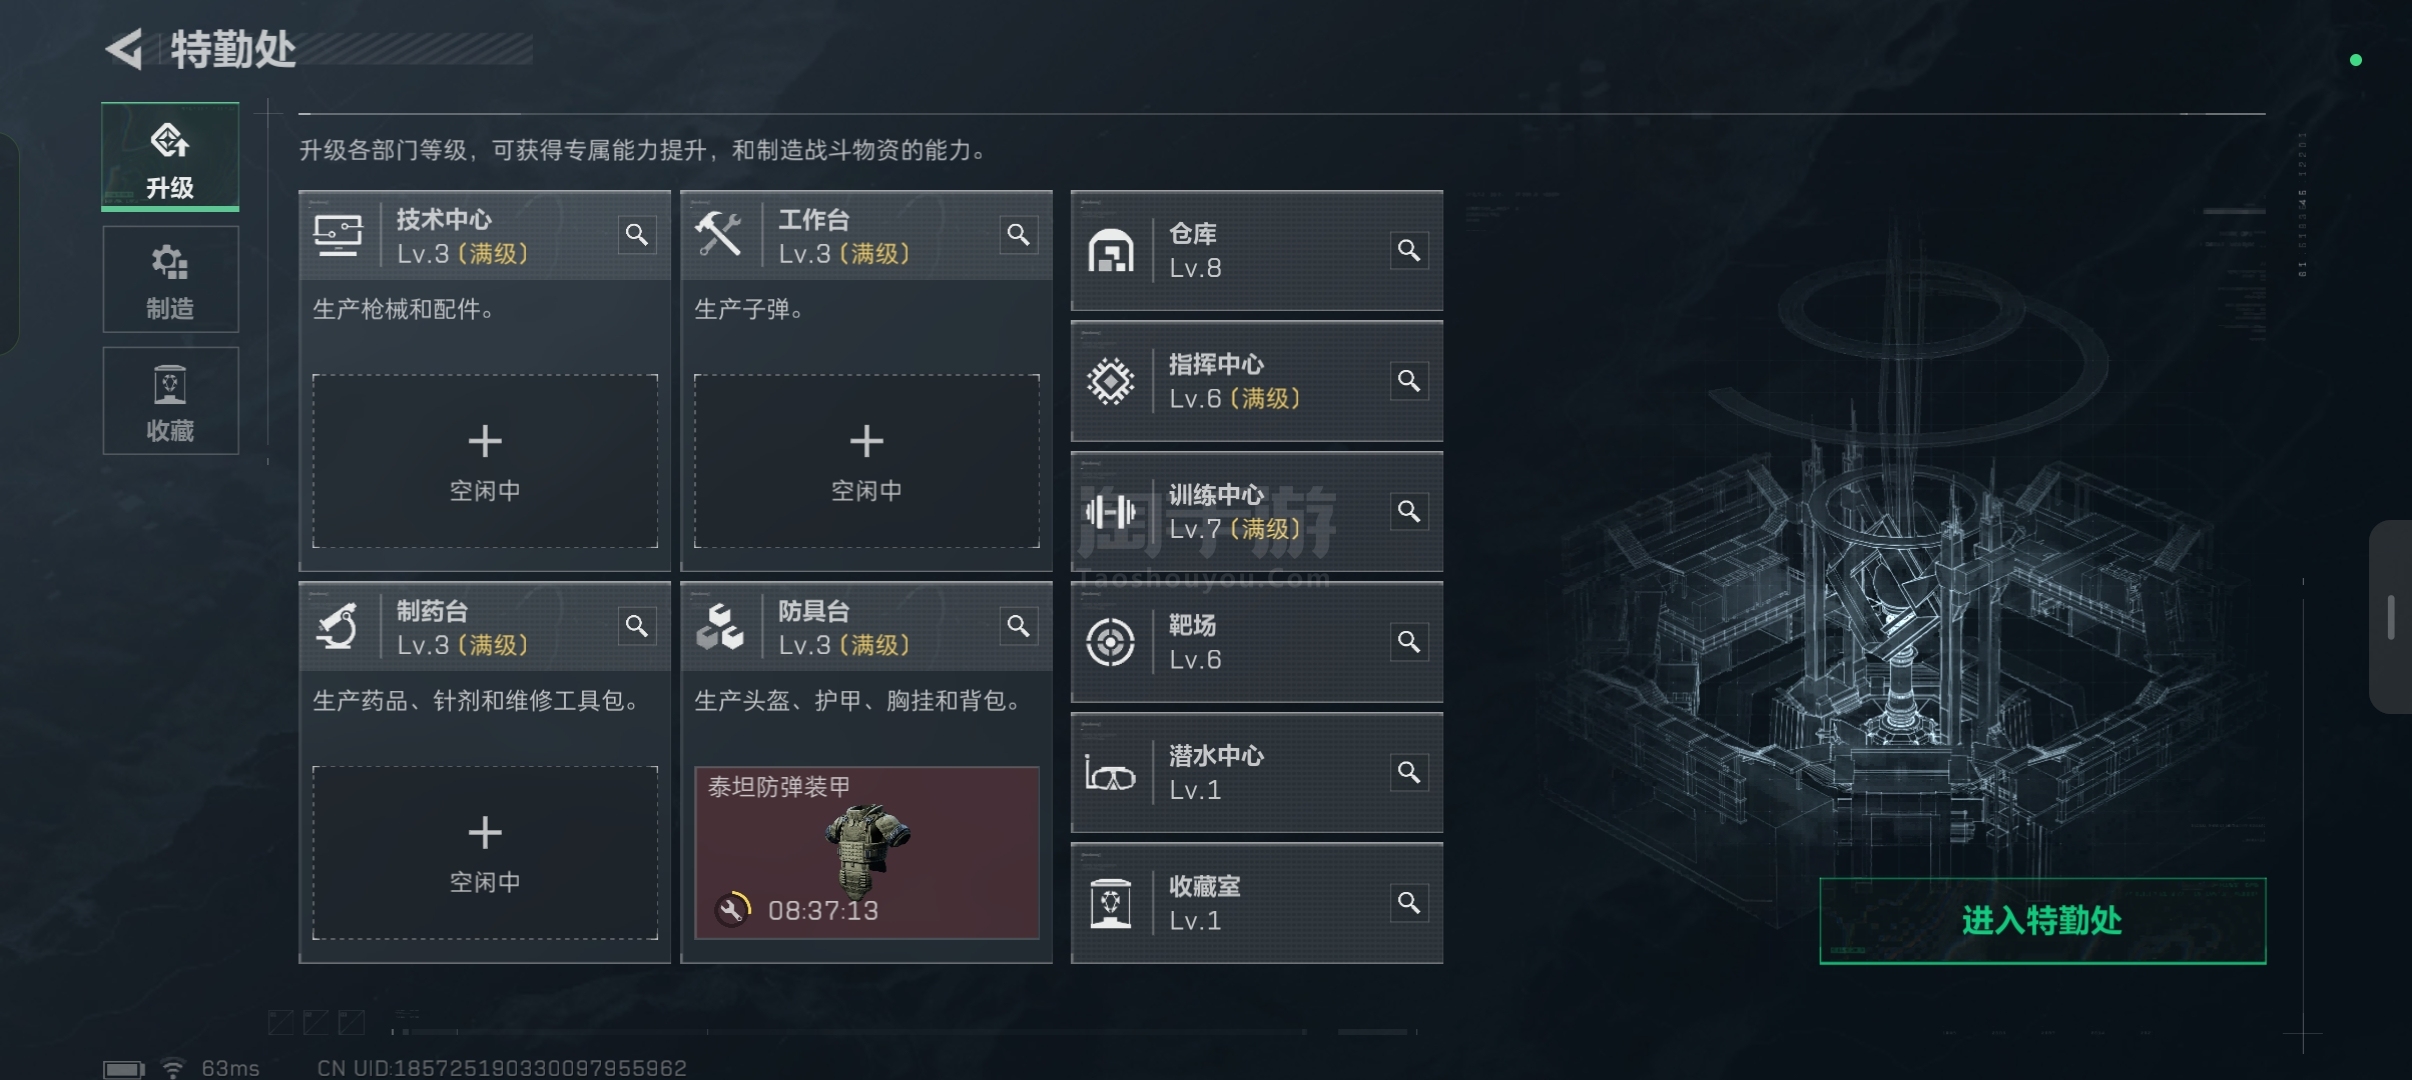Viewport: 2412px width, 1080px height.
Task: Open 收藏室 details magnifier icon
Action: click(1409, 903)
